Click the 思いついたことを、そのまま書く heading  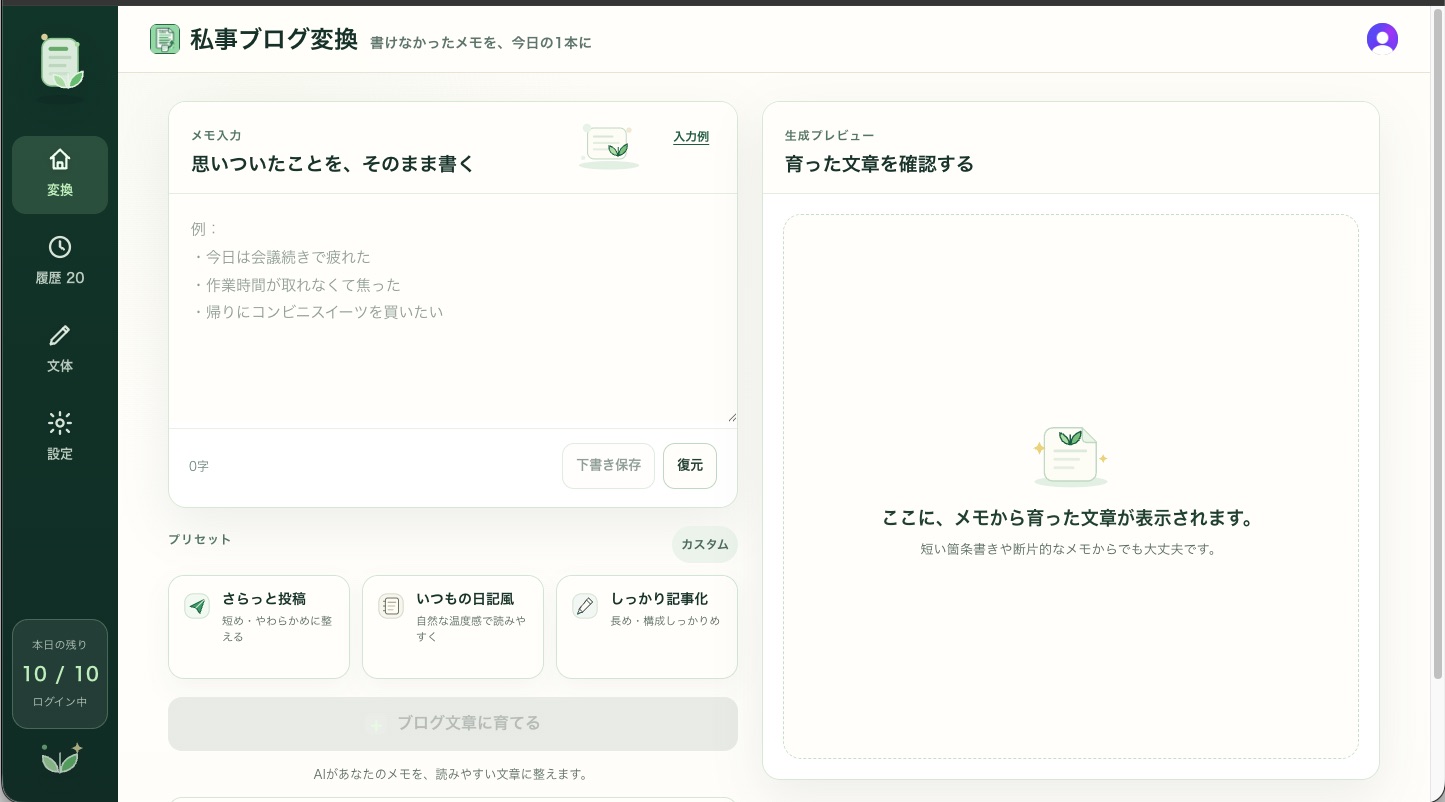click(x=333, y=164)
